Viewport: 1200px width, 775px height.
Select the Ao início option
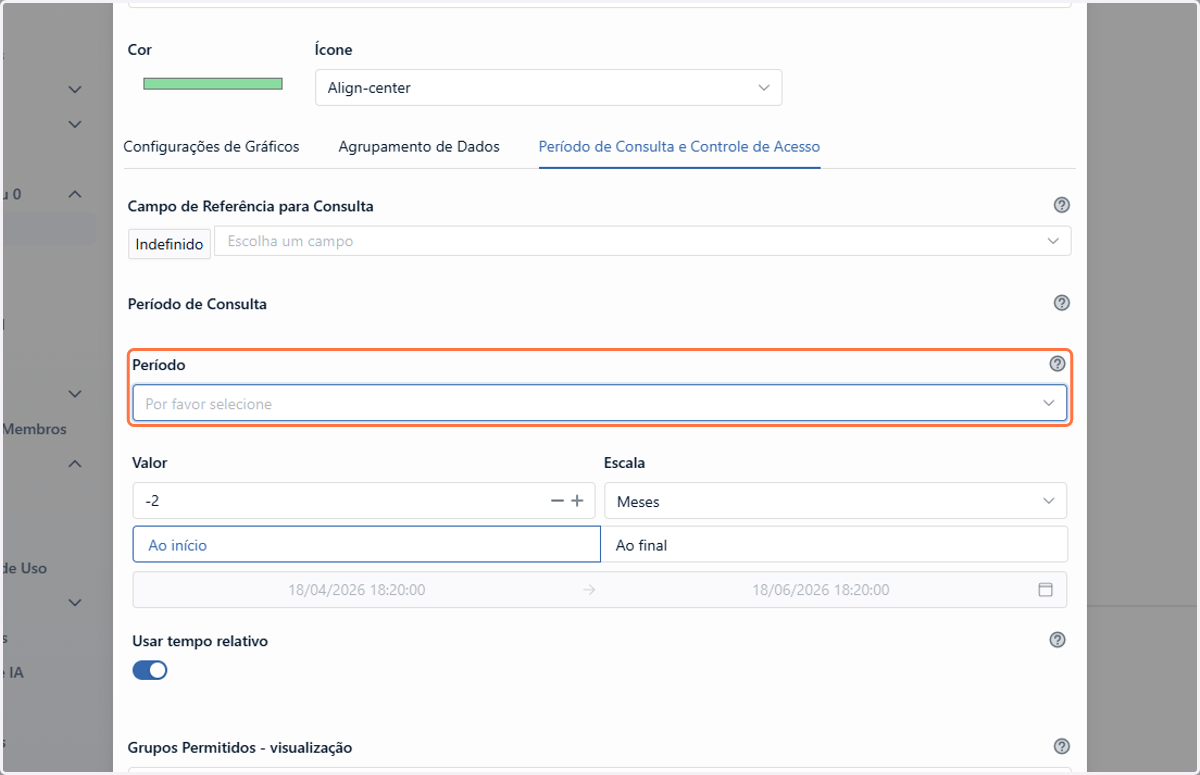click(x=366, y=545)
